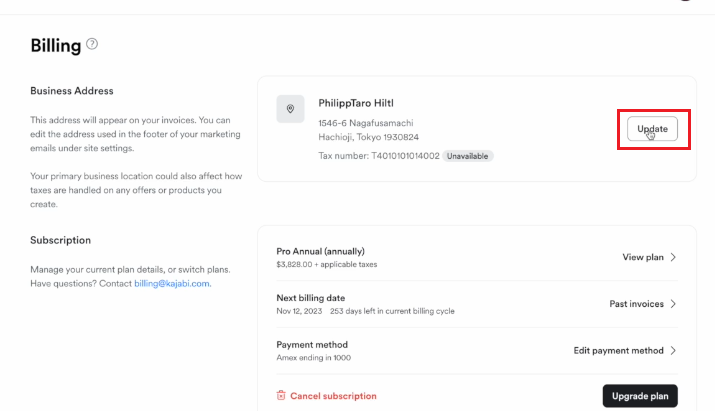Open View plan chevron arrow
The width and height of the screenshot is (715, 411).
673,257
